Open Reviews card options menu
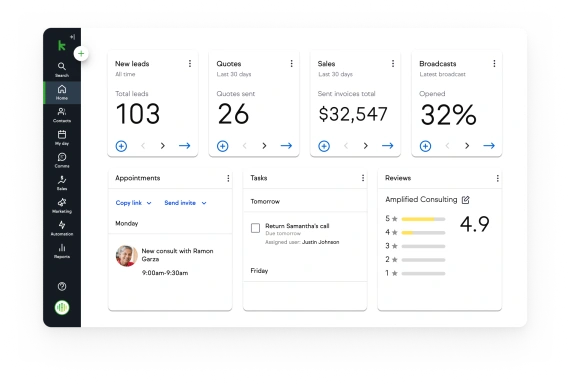The image size is (570, 385). point(498,178)
